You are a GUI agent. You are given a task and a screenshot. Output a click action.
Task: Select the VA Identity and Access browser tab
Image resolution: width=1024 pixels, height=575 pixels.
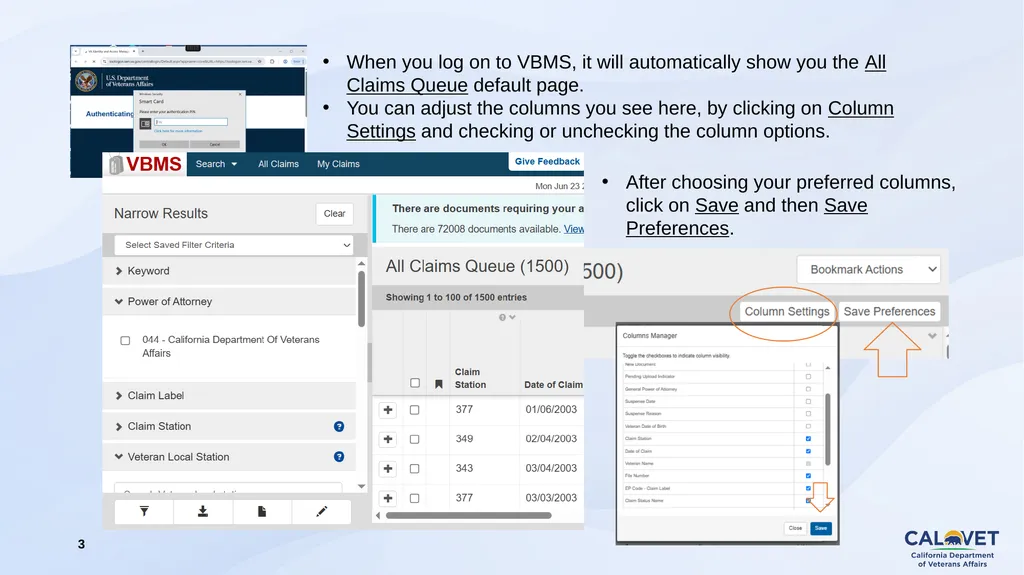(109, 51)
